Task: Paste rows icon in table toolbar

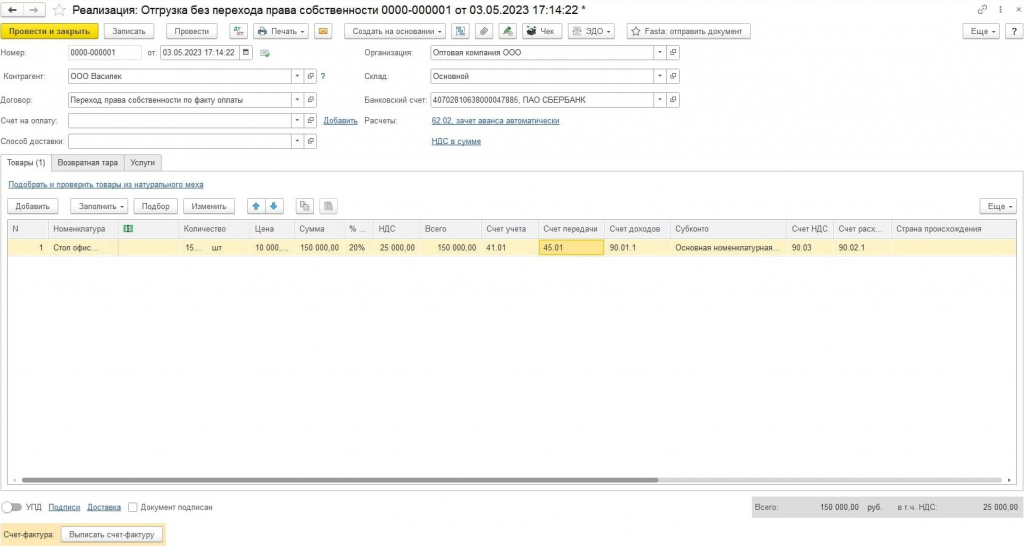Action: (x=328, y=206)
